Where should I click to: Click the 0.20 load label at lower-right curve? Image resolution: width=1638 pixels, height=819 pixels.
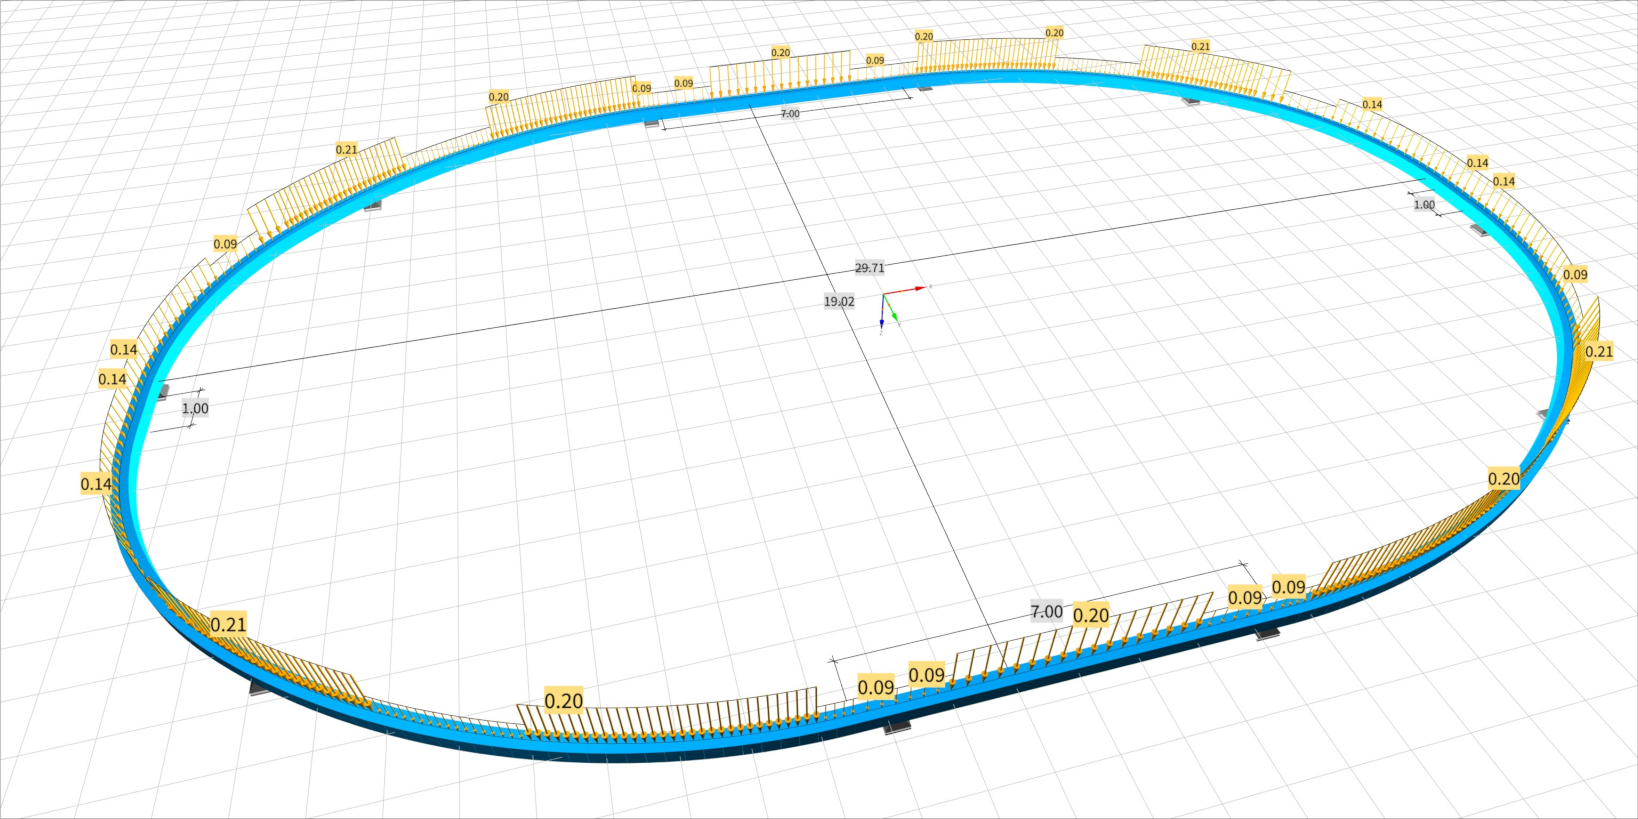tap(1504, 479)
